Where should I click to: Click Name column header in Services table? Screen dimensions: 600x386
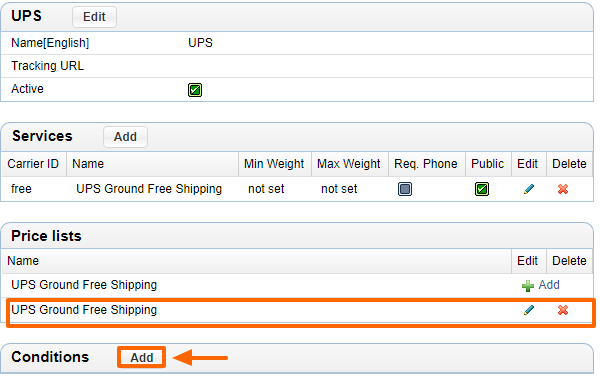click(x=88, y=164)
